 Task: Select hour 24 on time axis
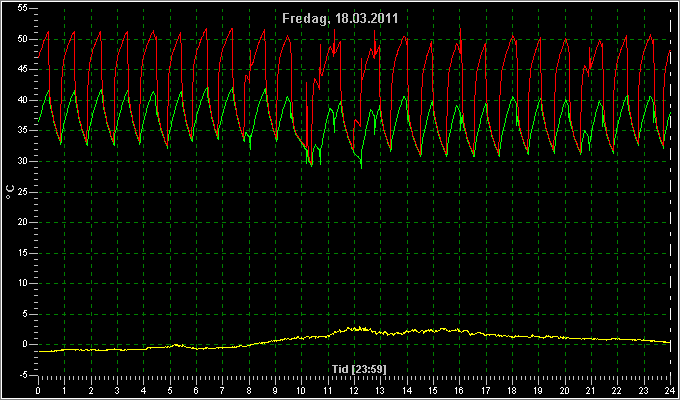[x=670, y=390]
